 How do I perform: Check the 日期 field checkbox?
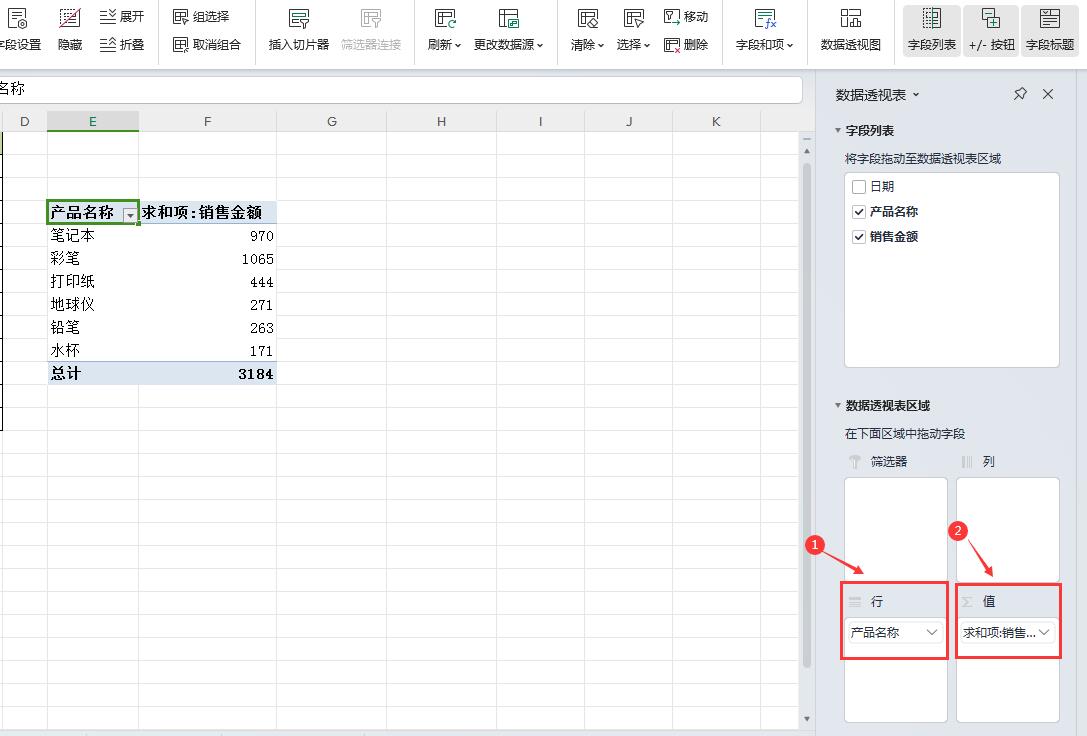click(859, 186)
